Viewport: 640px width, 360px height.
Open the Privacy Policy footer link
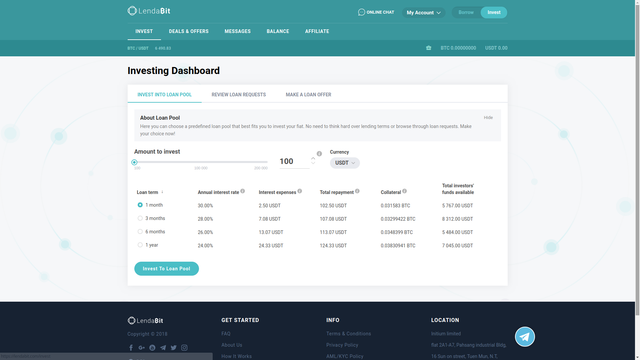coord(342,345)
